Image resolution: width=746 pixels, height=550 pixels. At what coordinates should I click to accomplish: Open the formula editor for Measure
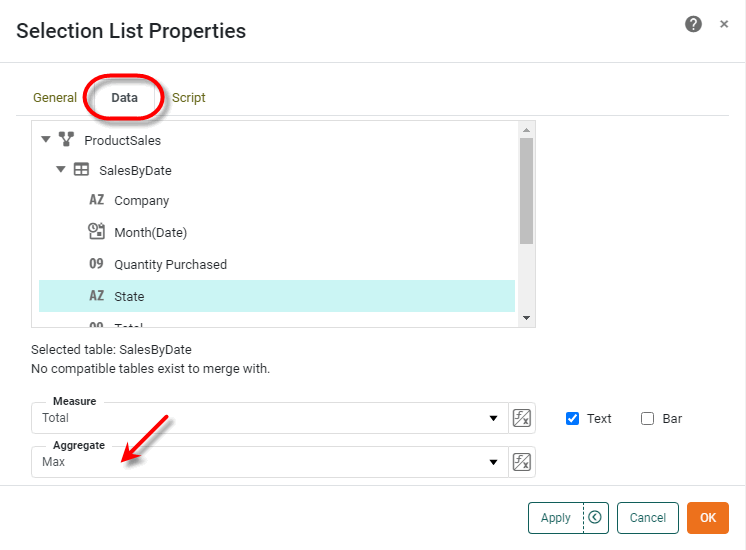(522, 418)
